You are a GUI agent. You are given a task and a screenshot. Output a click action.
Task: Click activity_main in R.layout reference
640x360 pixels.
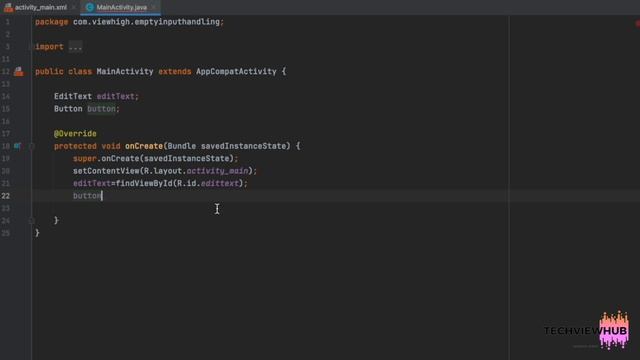click(217, 171)
